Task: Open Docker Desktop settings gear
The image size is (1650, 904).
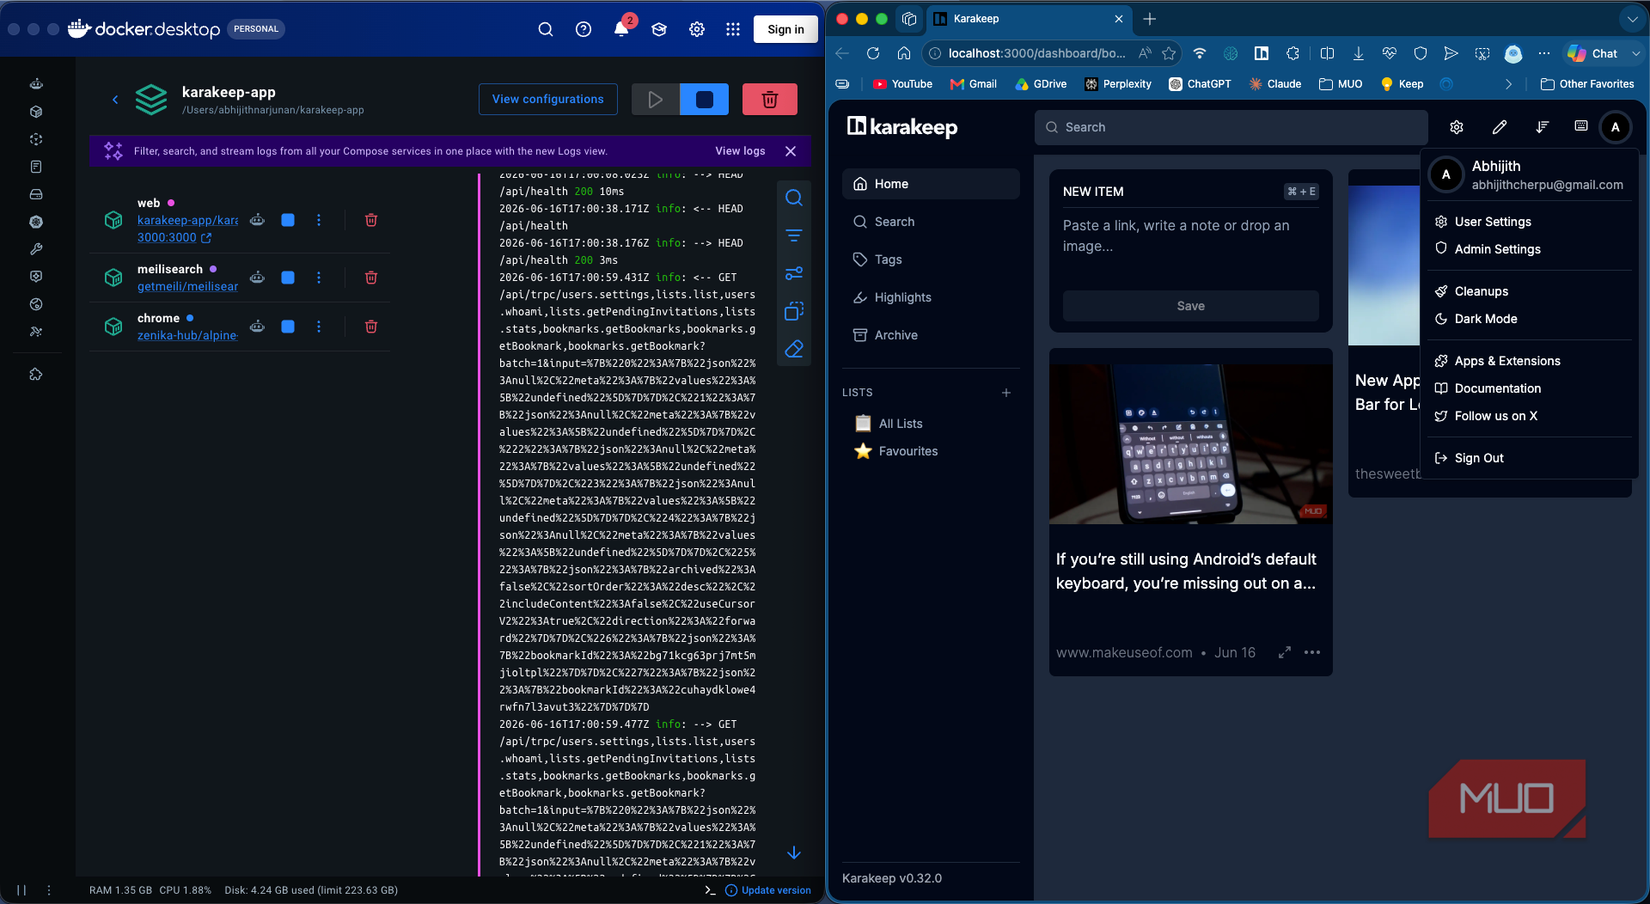Action: pos(697,29)
